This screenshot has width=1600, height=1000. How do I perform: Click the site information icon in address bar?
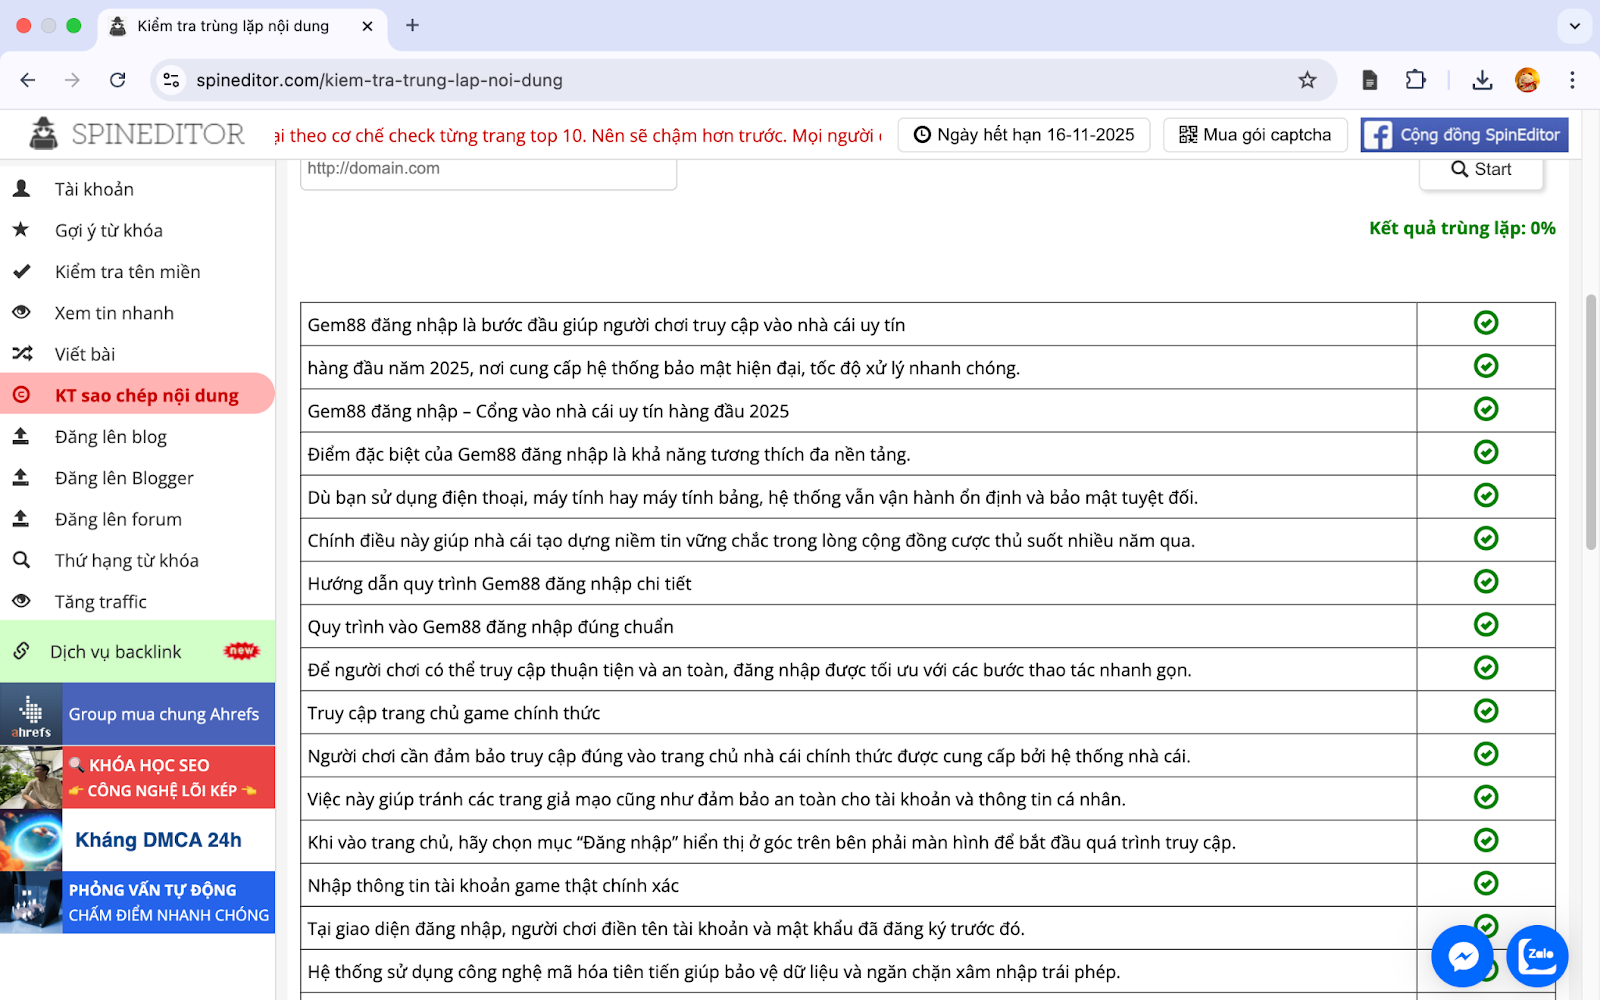[172, 80]
